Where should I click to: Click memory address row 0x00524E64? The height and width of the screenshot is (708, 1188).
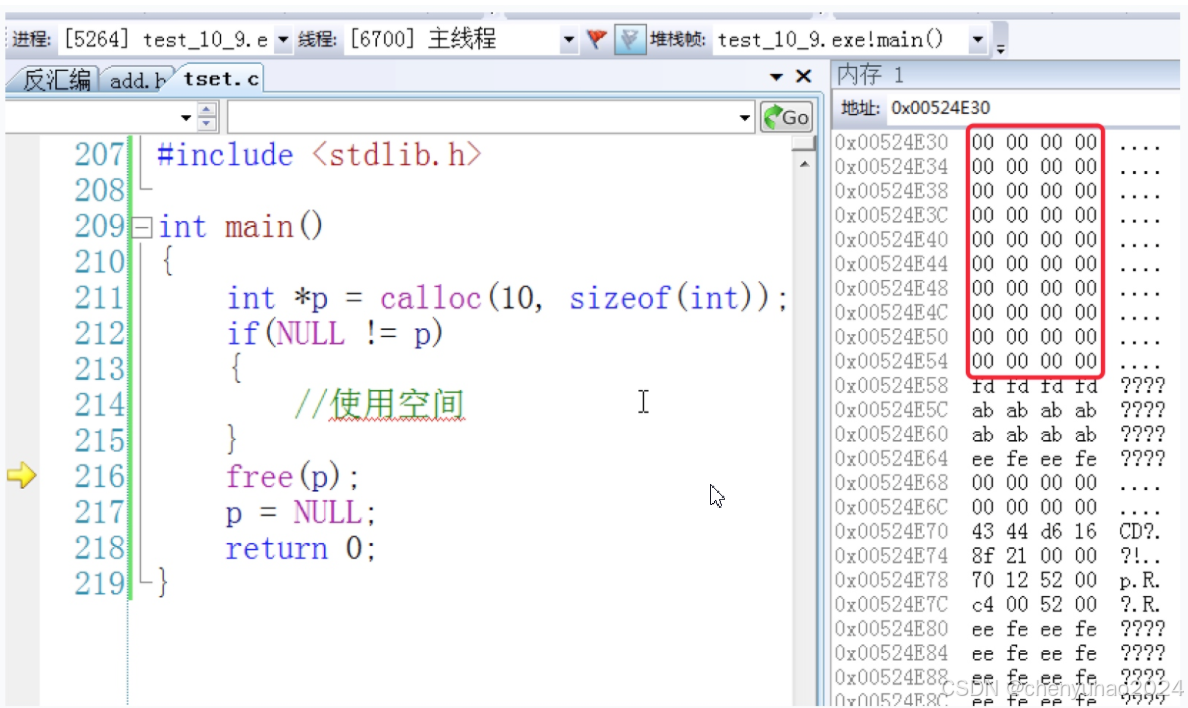pos(891,458)
